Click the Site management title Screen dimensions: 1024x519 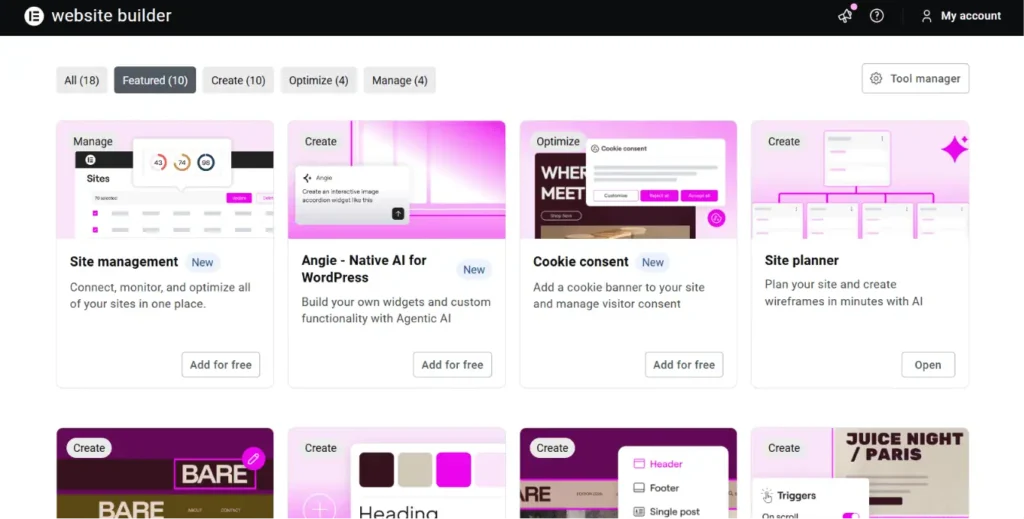(x=123, y=262)
